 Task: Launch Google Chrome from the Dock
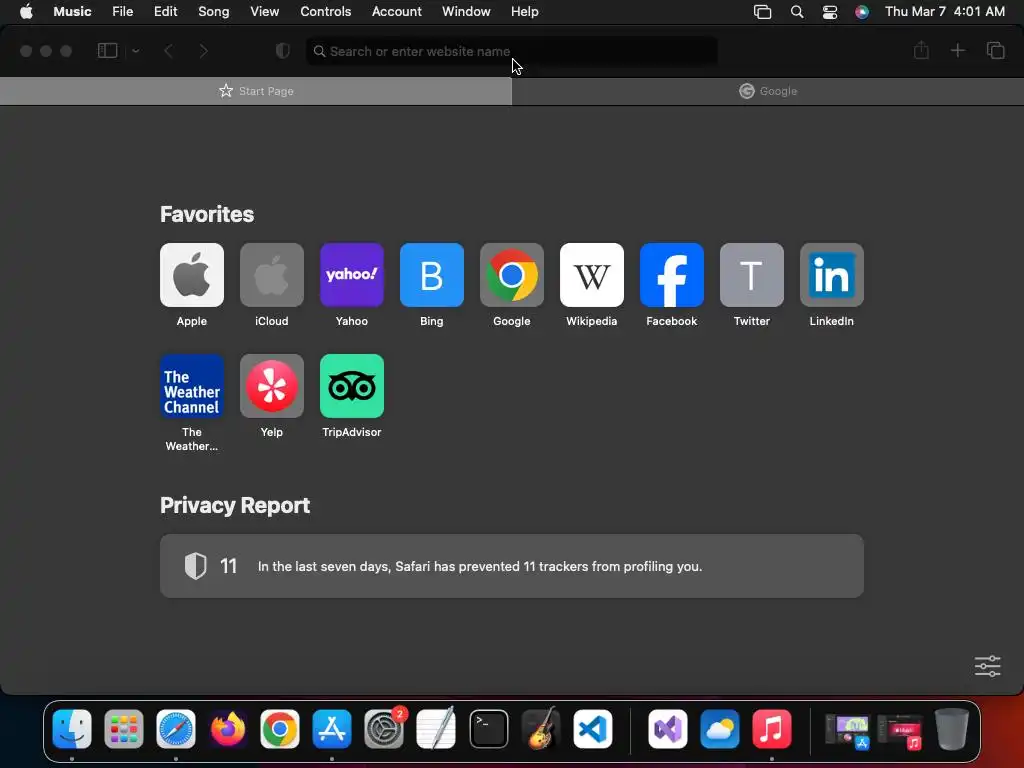(x=280, y=729)
